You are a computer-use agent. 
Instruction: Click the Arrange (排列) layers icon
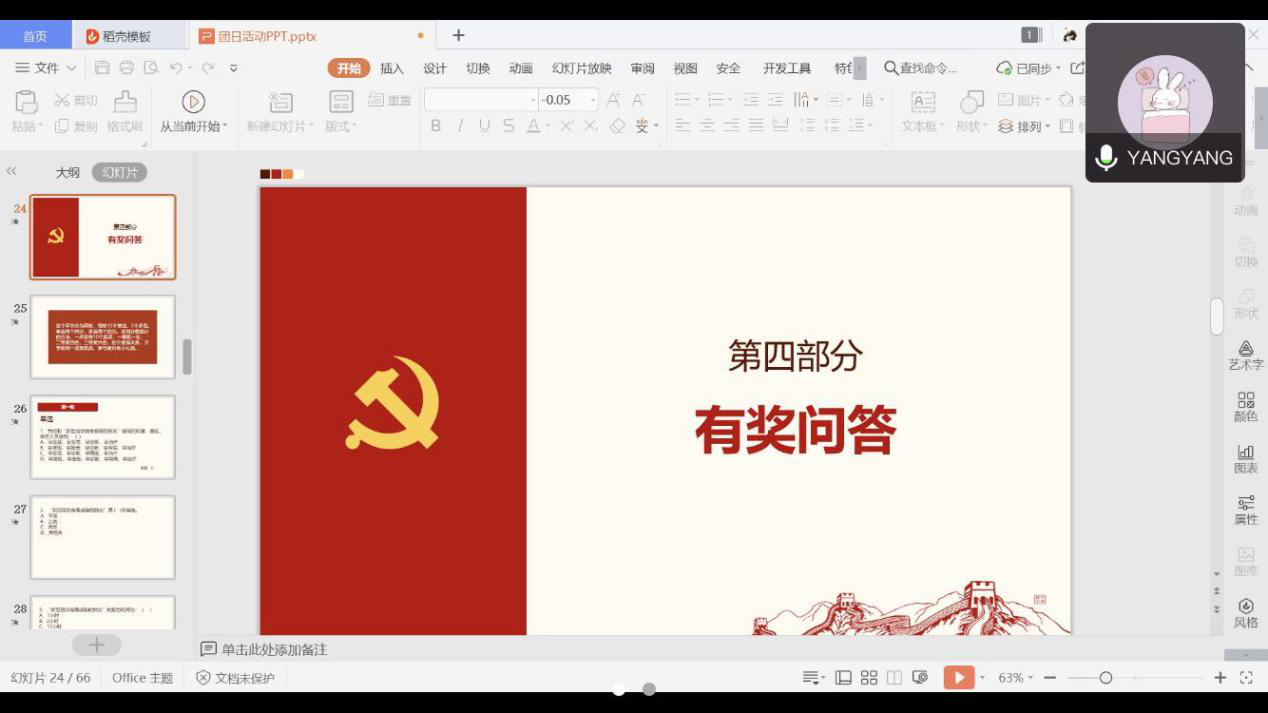[x=1006, y=126]
